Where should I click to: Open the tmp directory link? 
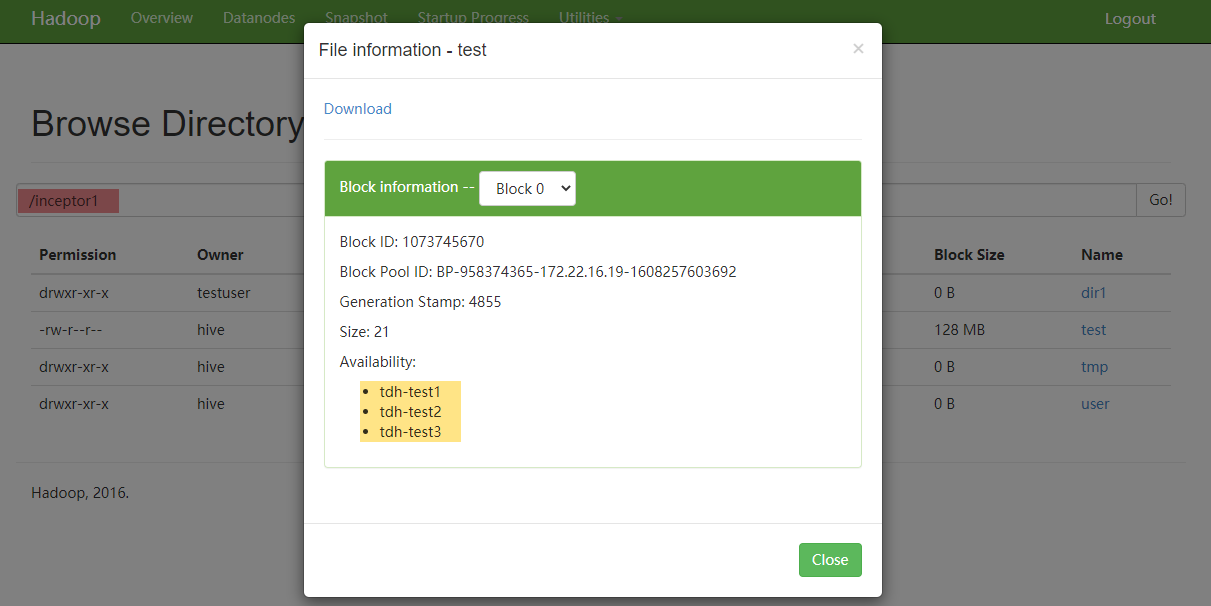pyautogui.click(x=1094, y=367)
